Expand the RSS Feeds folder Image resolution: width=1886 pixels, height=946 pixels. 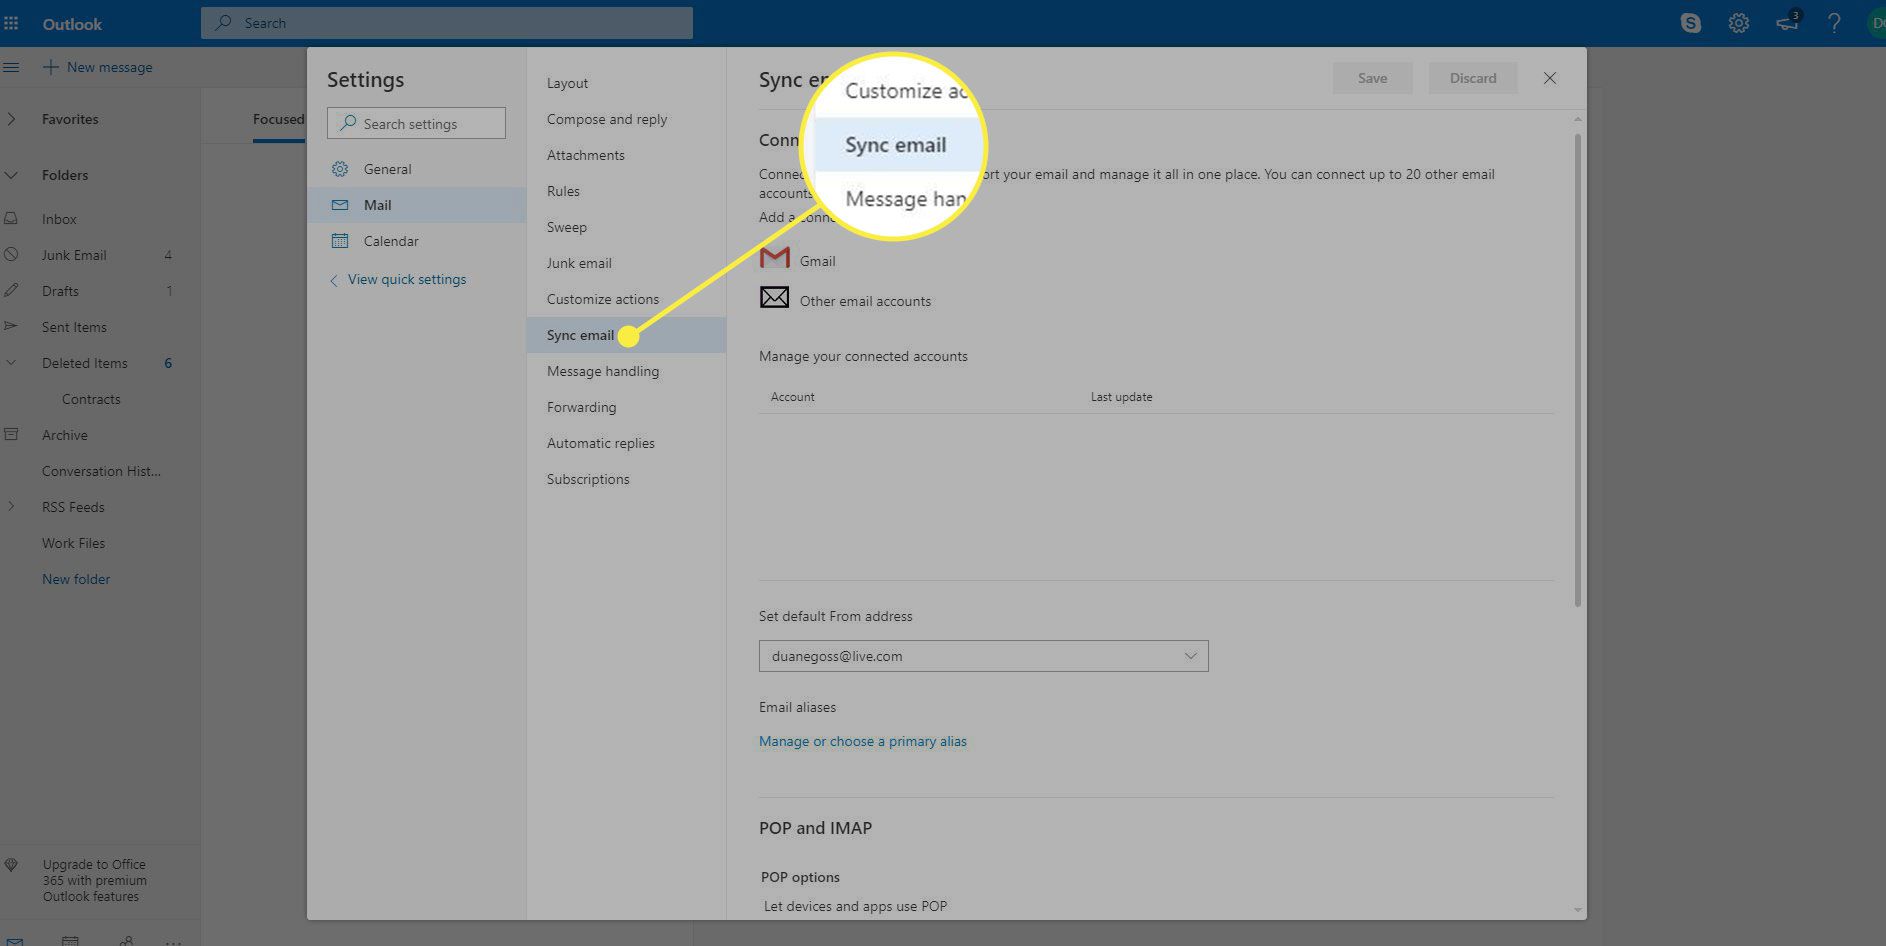pyautogui.click(x=11, y=507)
